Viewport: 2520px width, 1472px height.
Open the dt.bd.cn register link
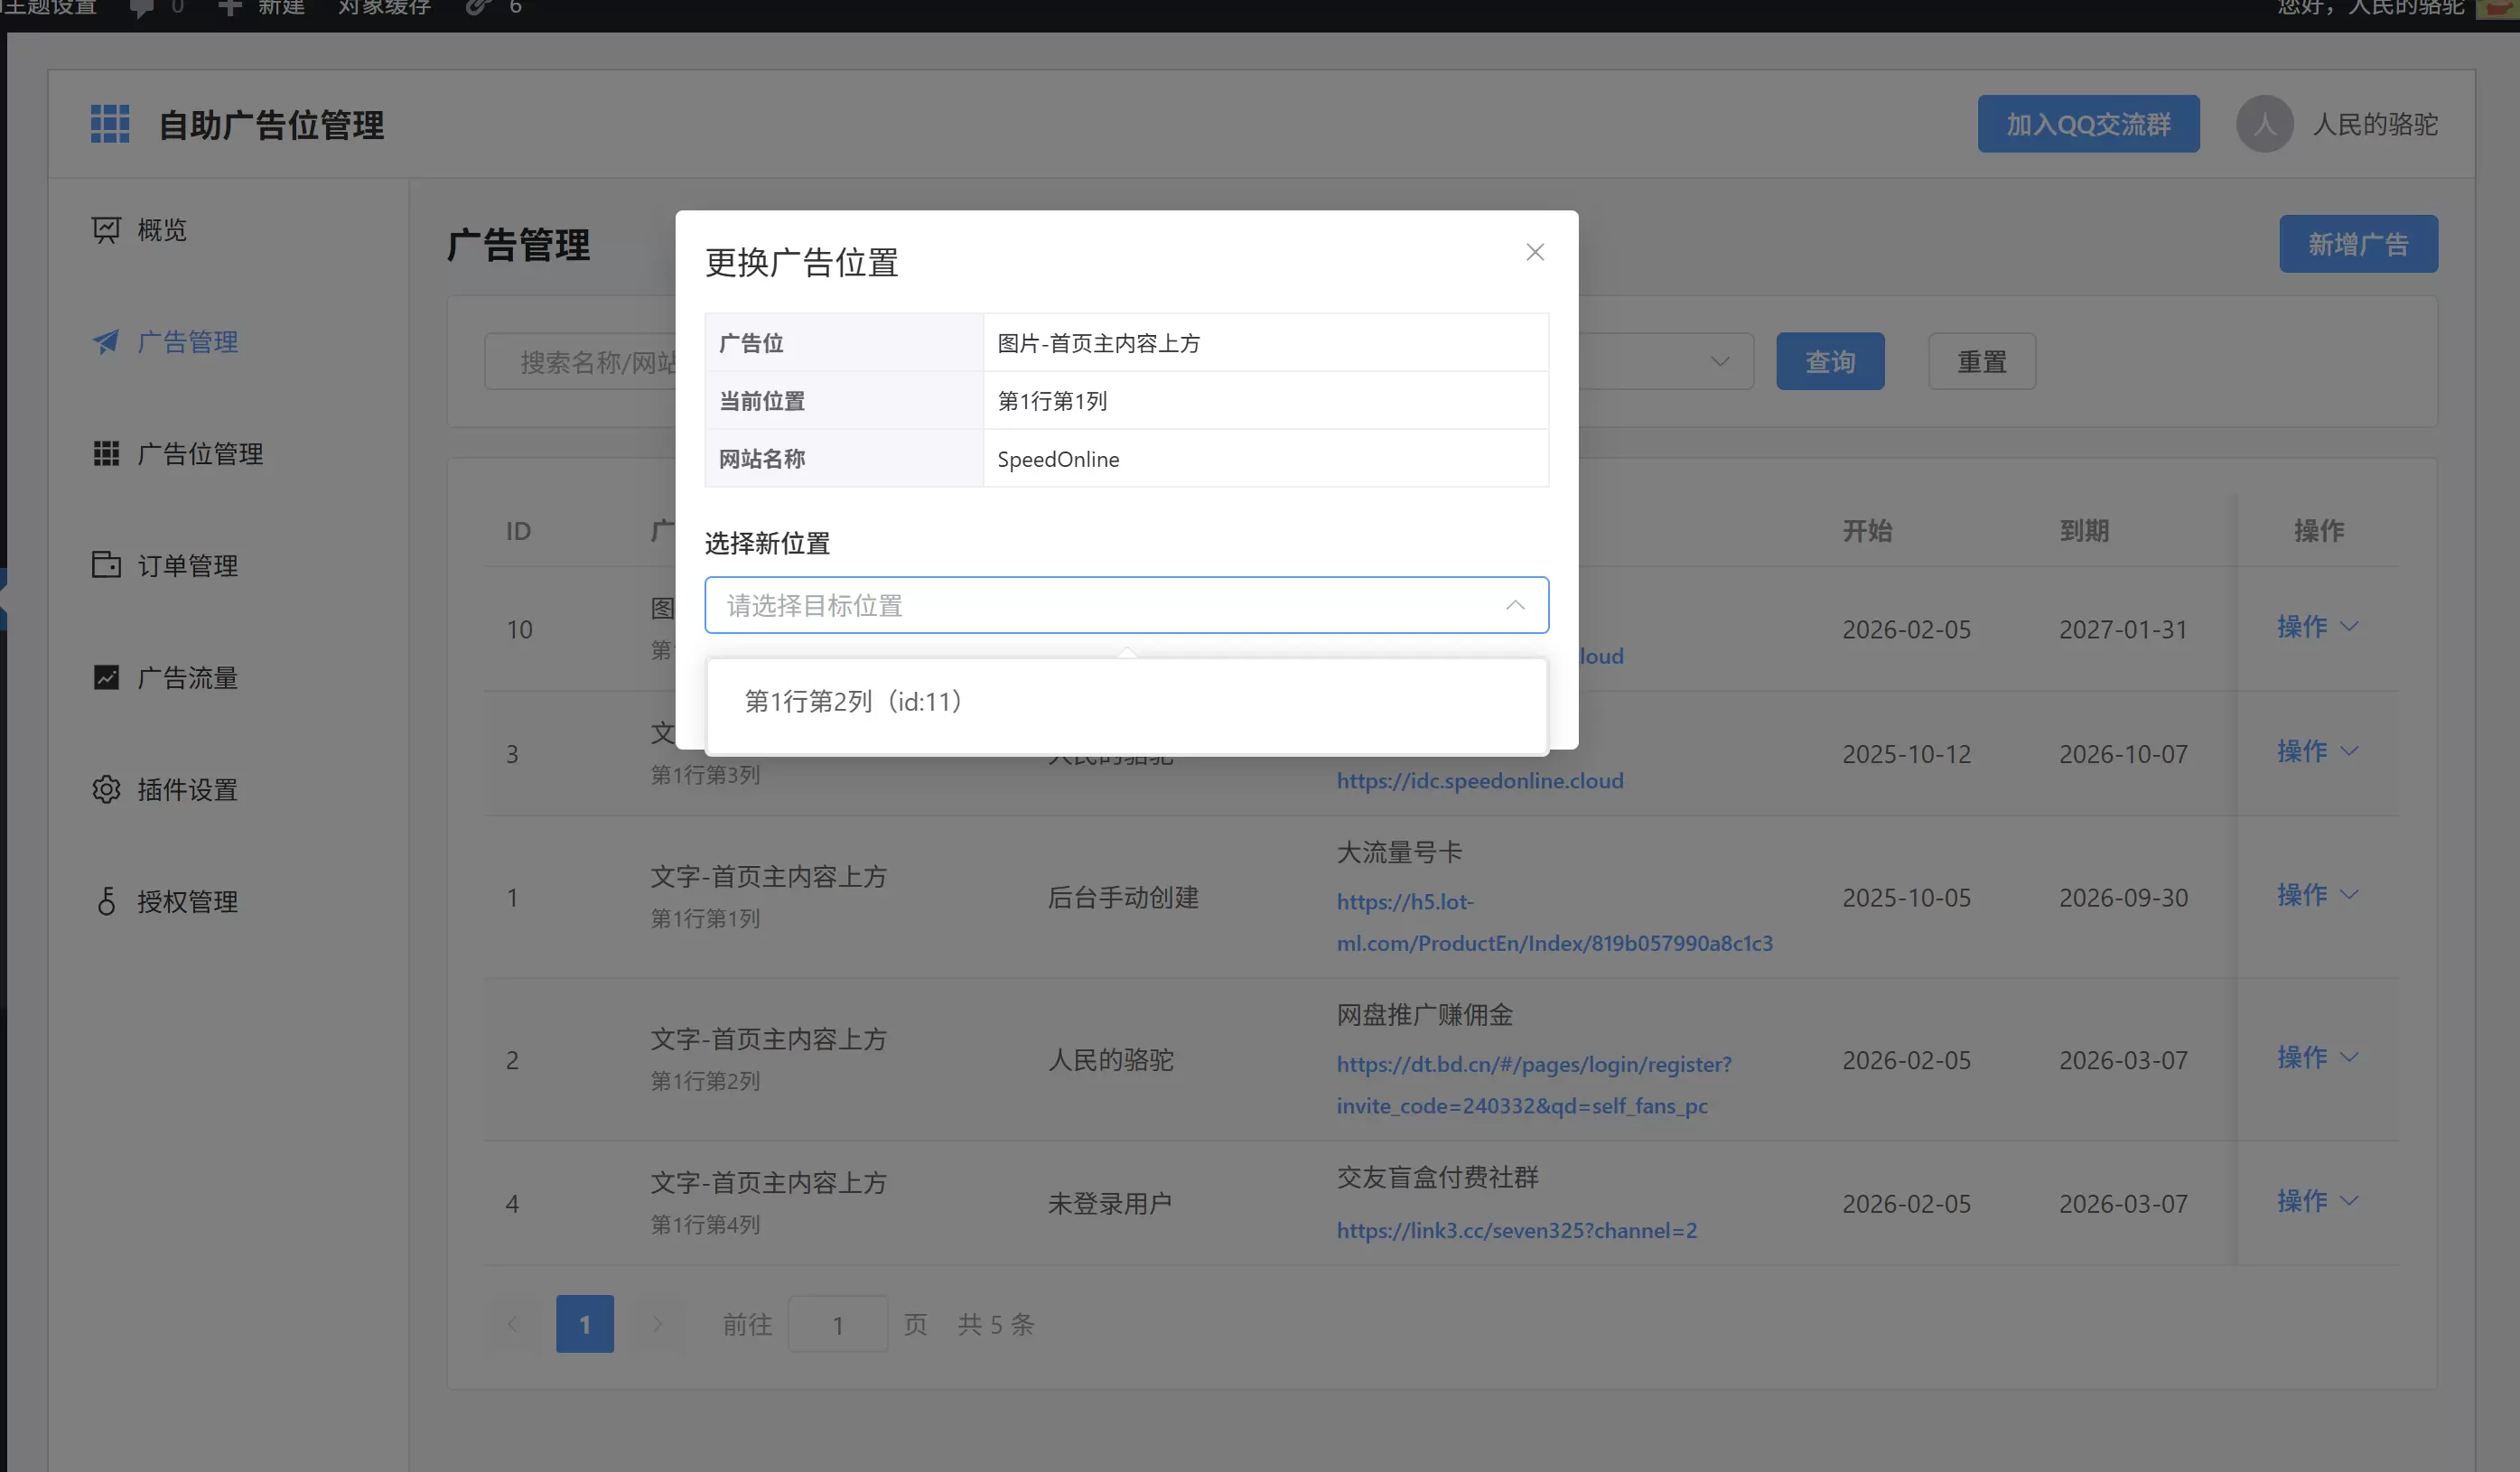(1534, 1085)
